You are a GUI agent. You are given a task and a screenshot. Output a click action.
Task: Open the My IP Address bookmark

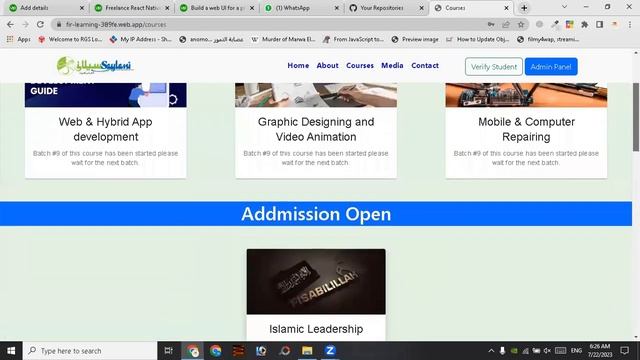coord(140,39)
